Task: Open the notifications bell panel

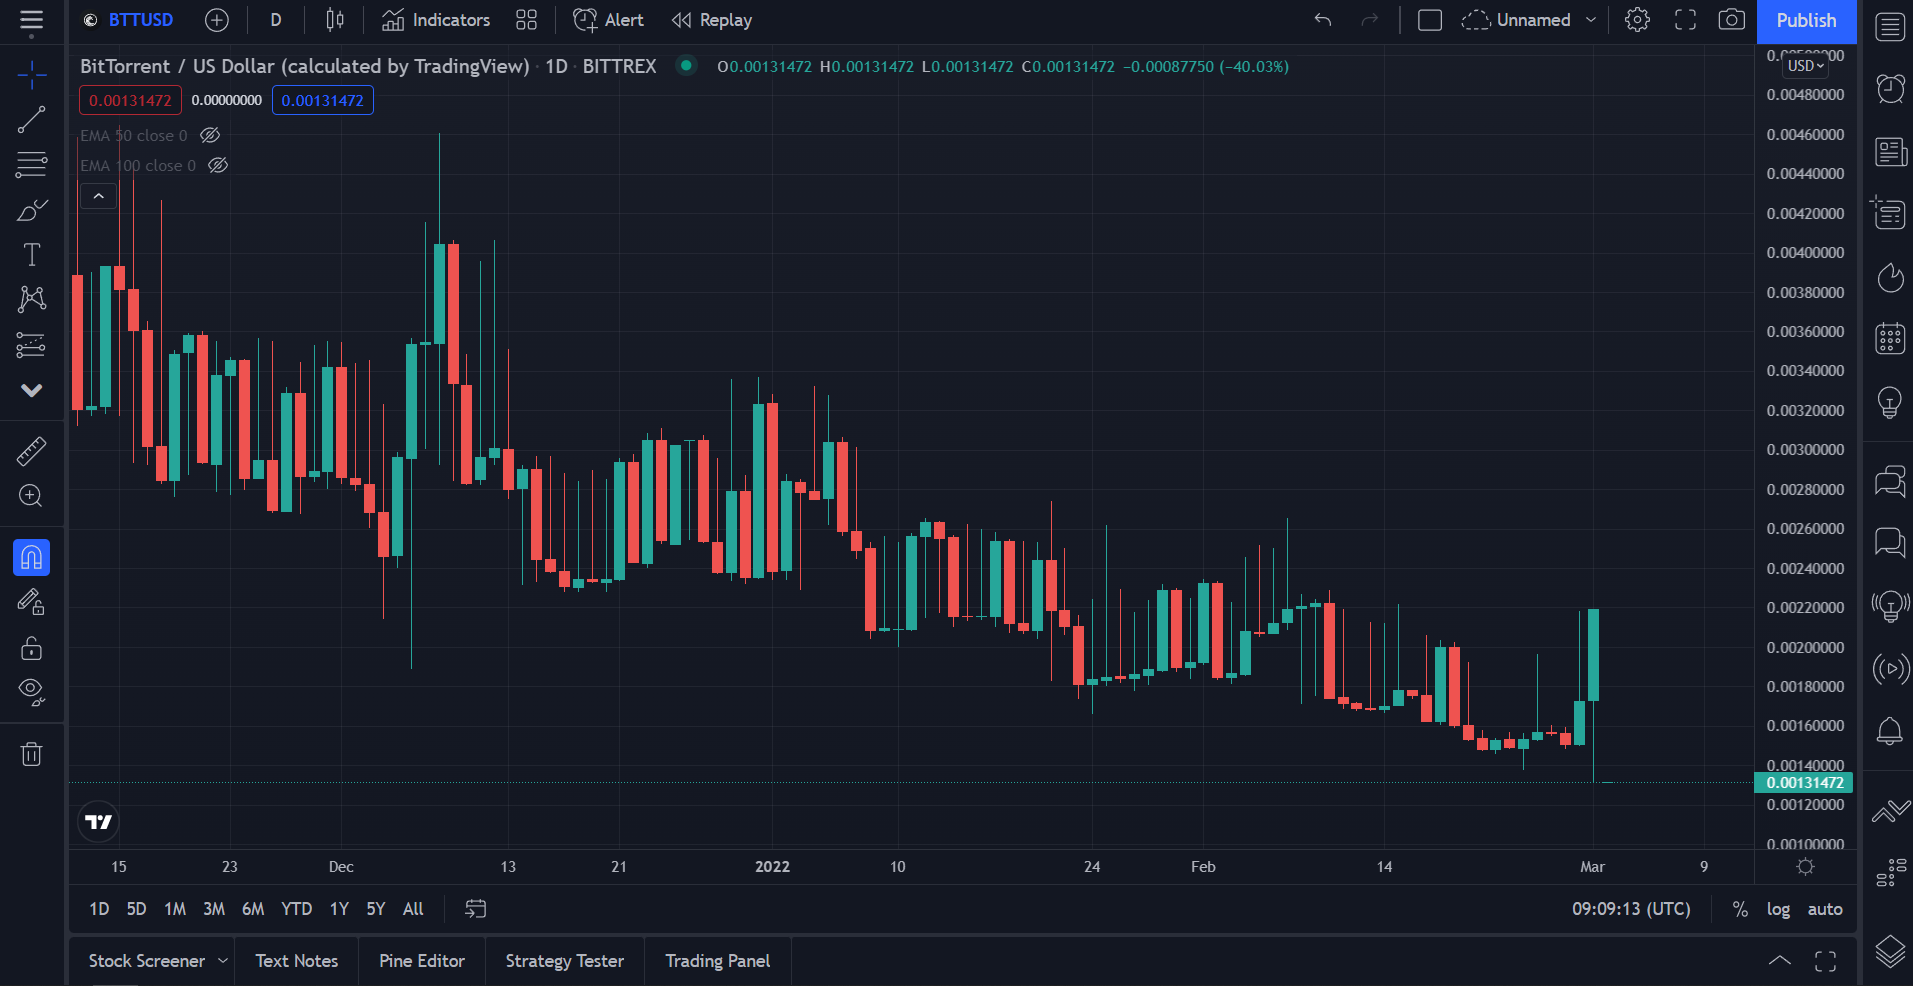Action: coord(1889,731)
